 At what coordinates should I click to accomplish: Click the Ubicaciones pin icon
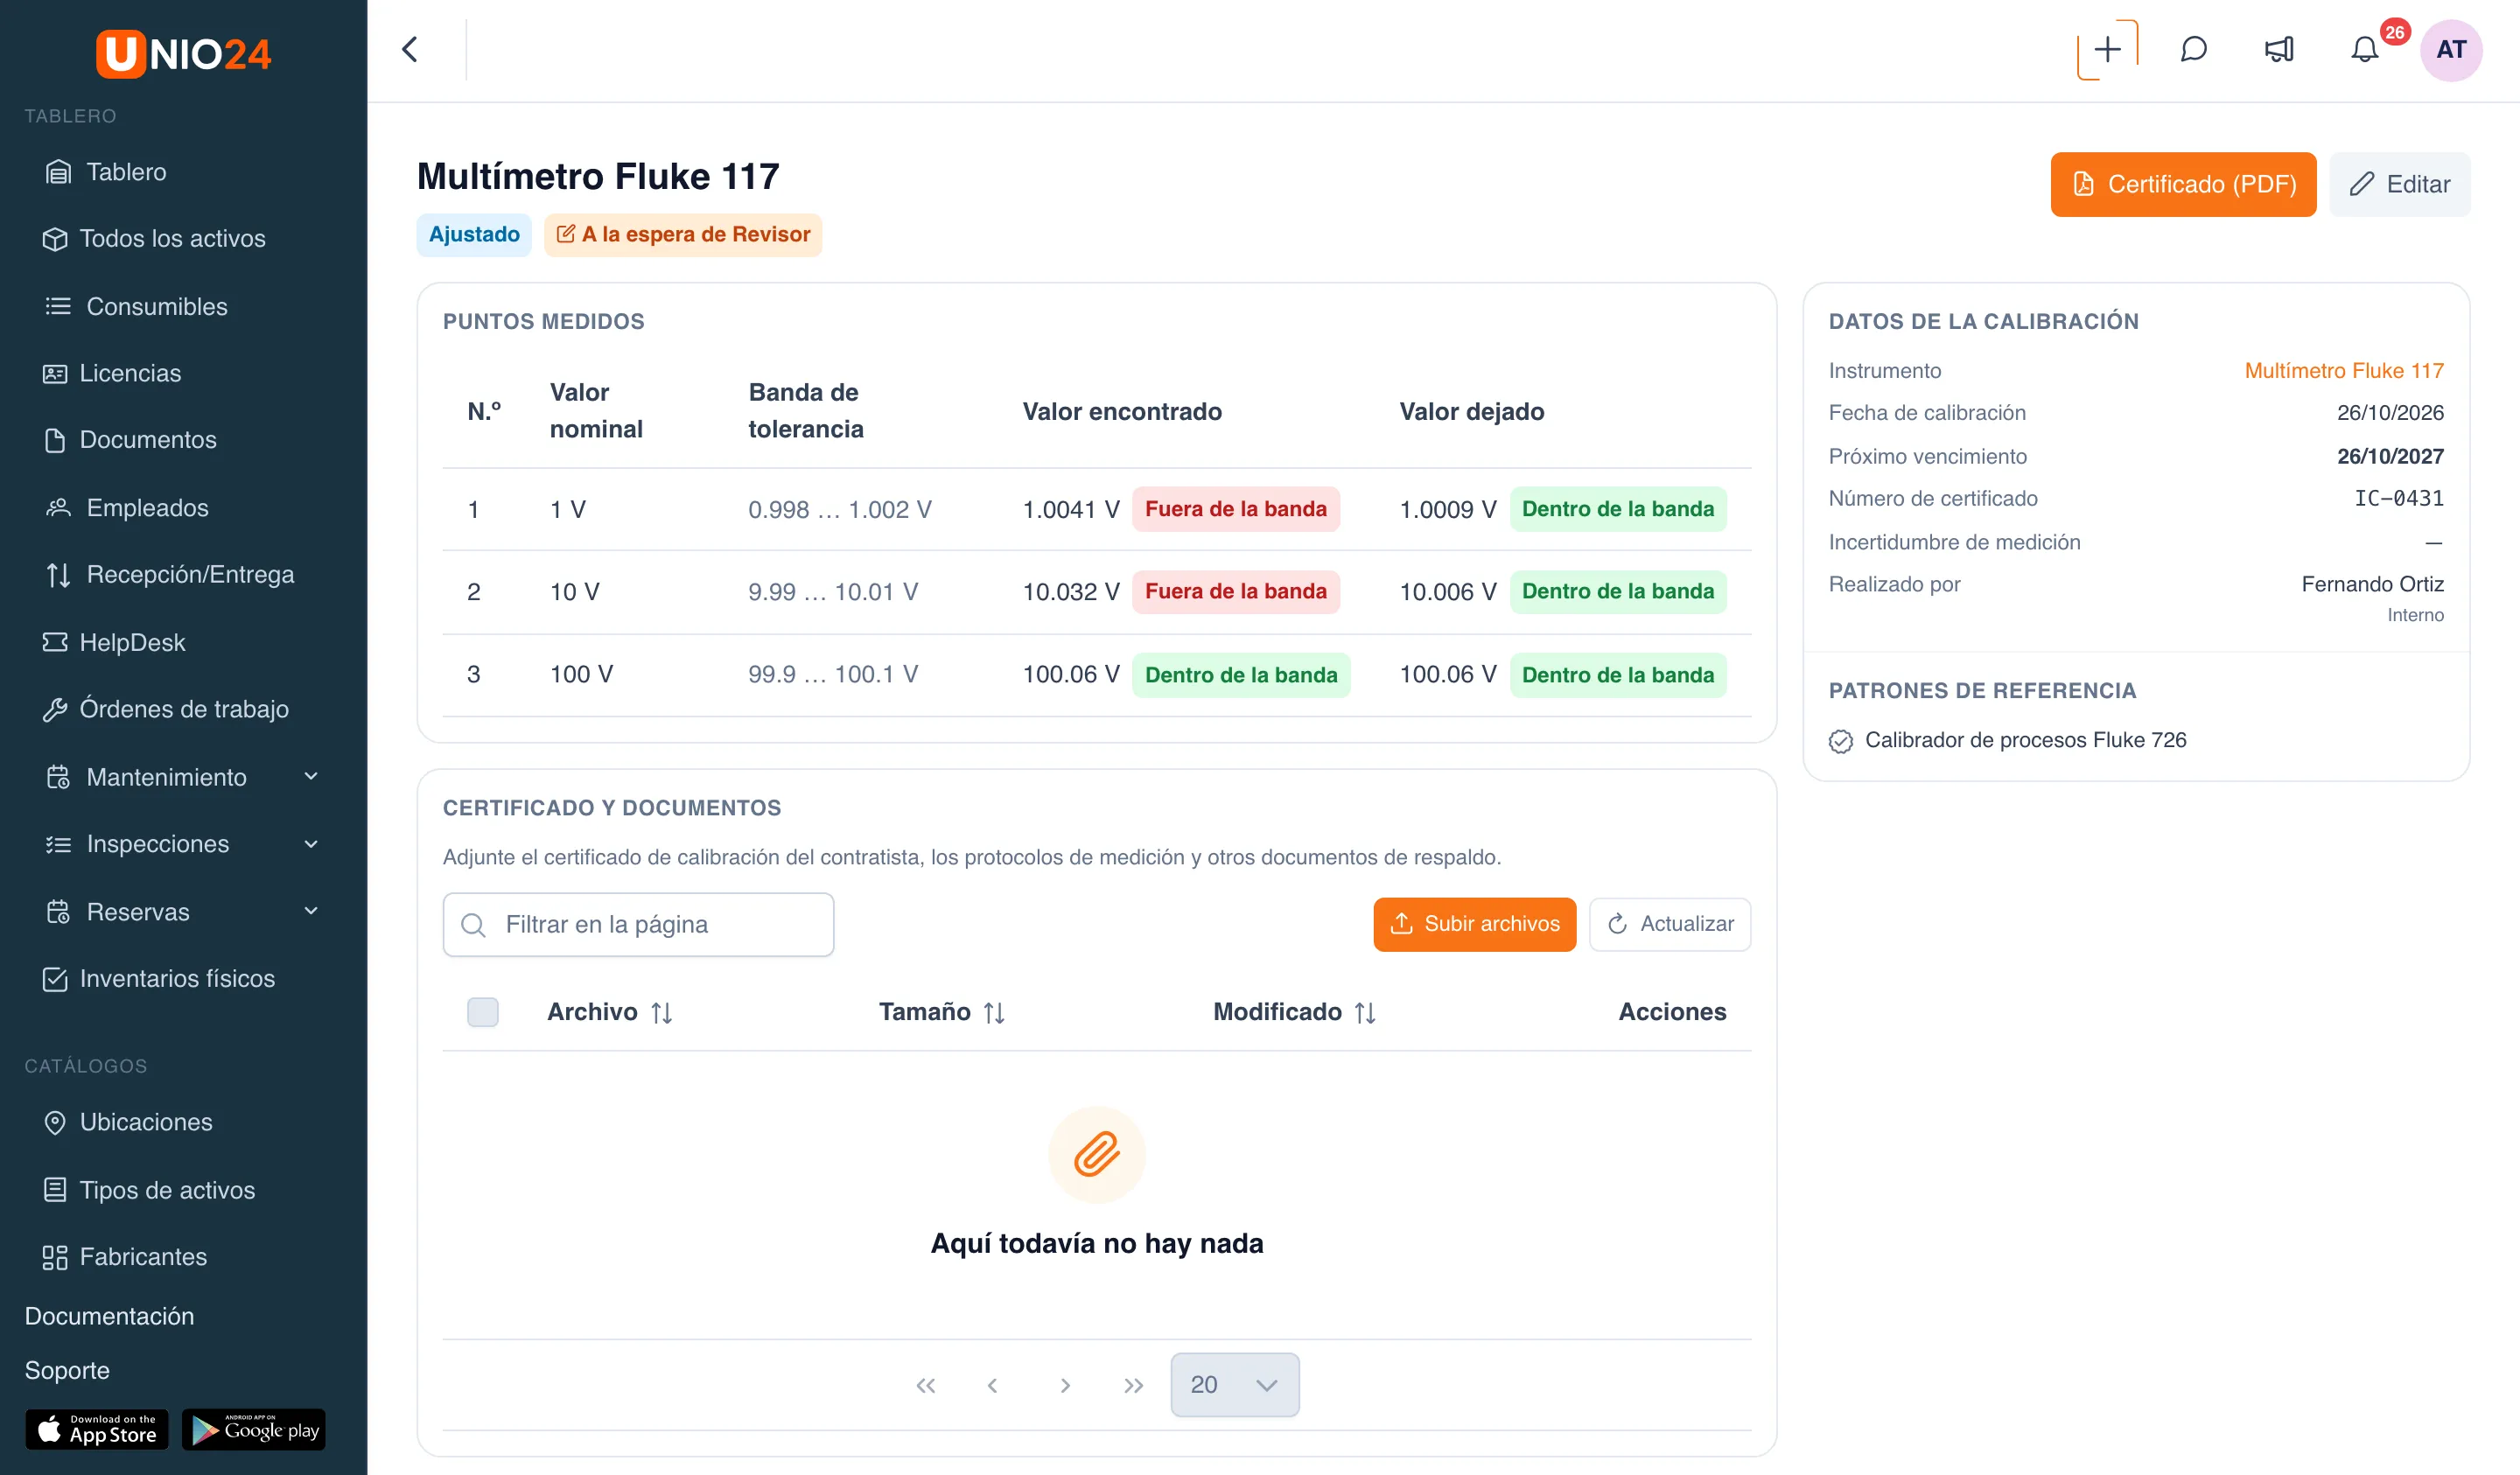[x=55, y=1122]
